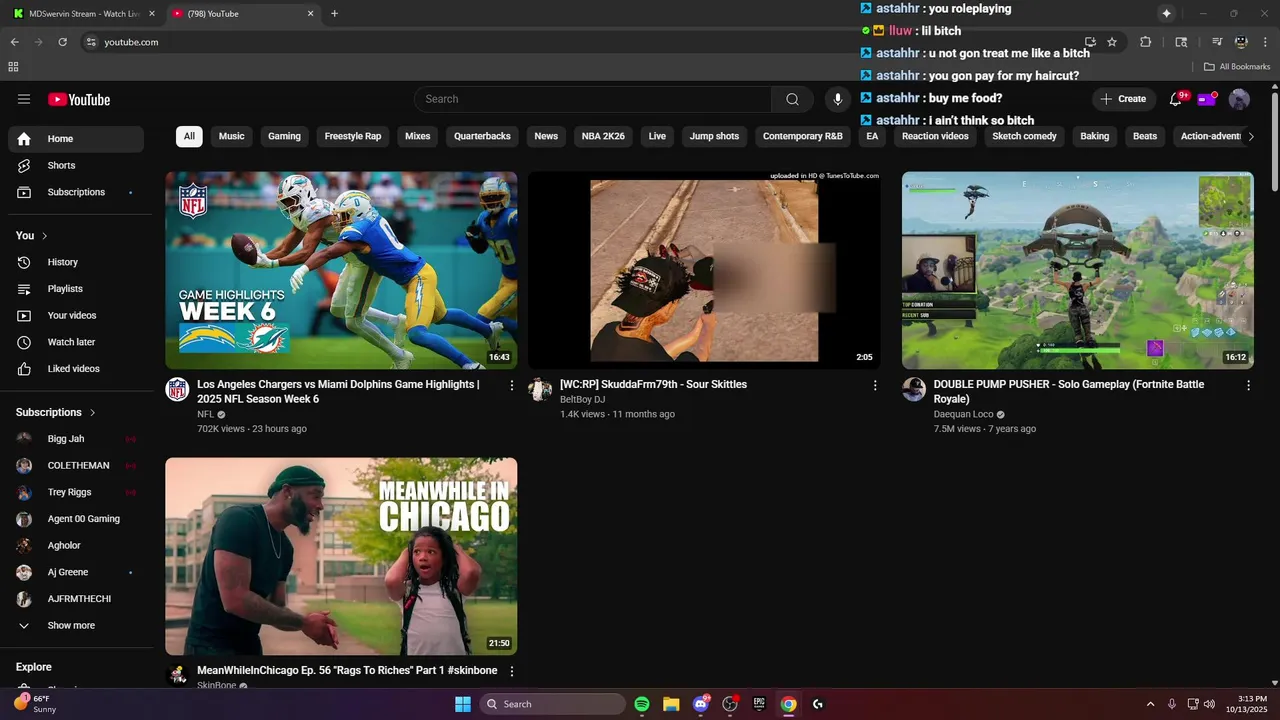Click the search magnifier button

pos(792,99)
